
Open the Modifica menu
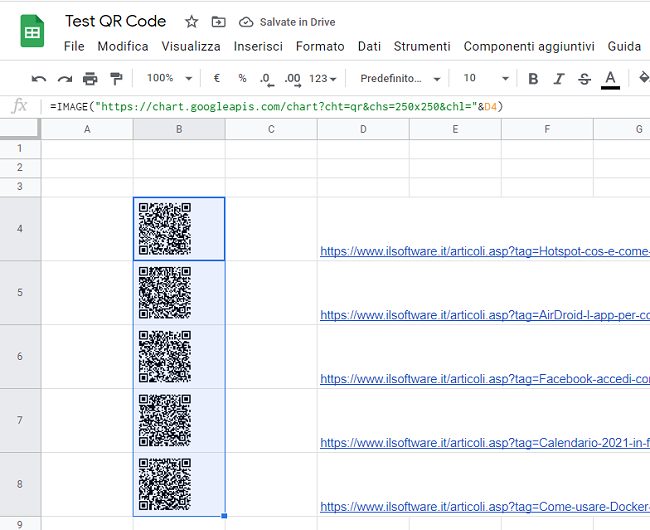[123, 46]
